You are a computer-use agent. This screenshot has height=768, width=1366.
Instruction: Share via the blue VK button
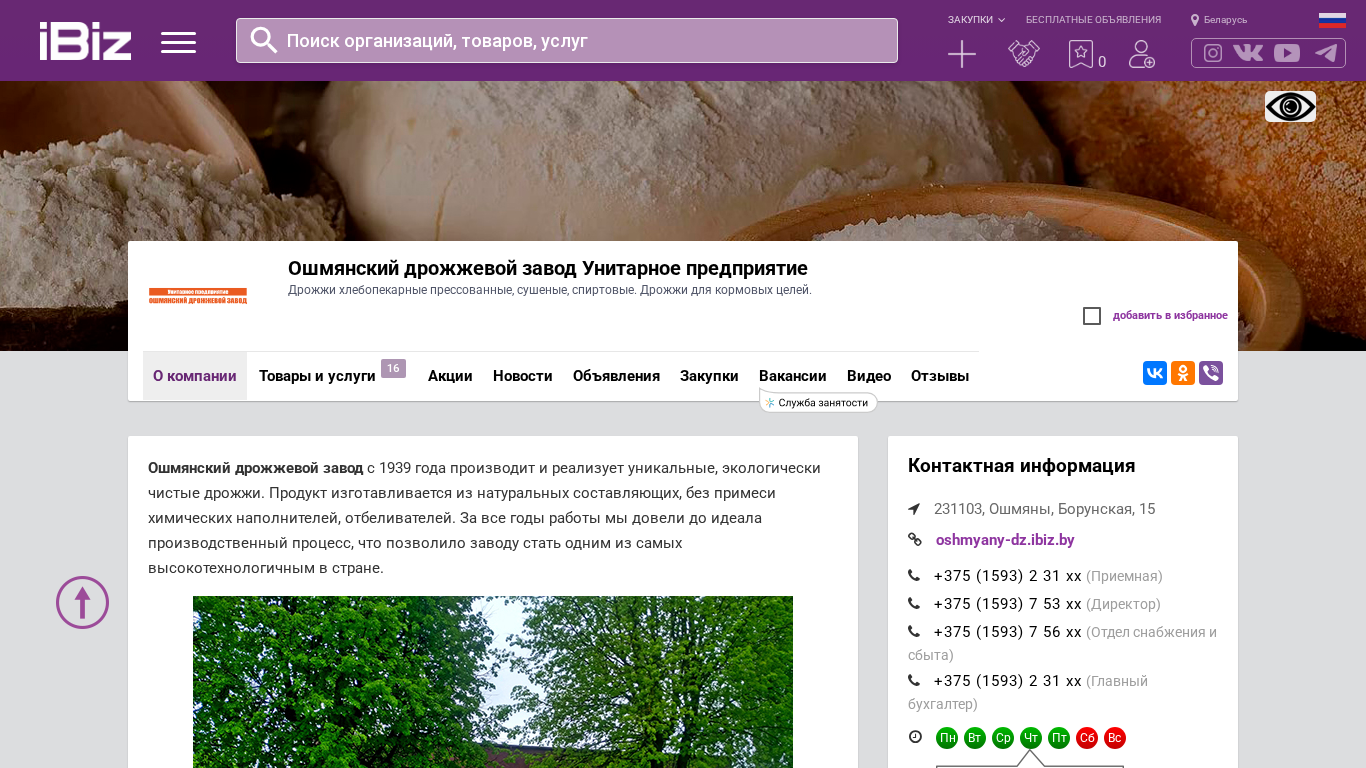1155,373
